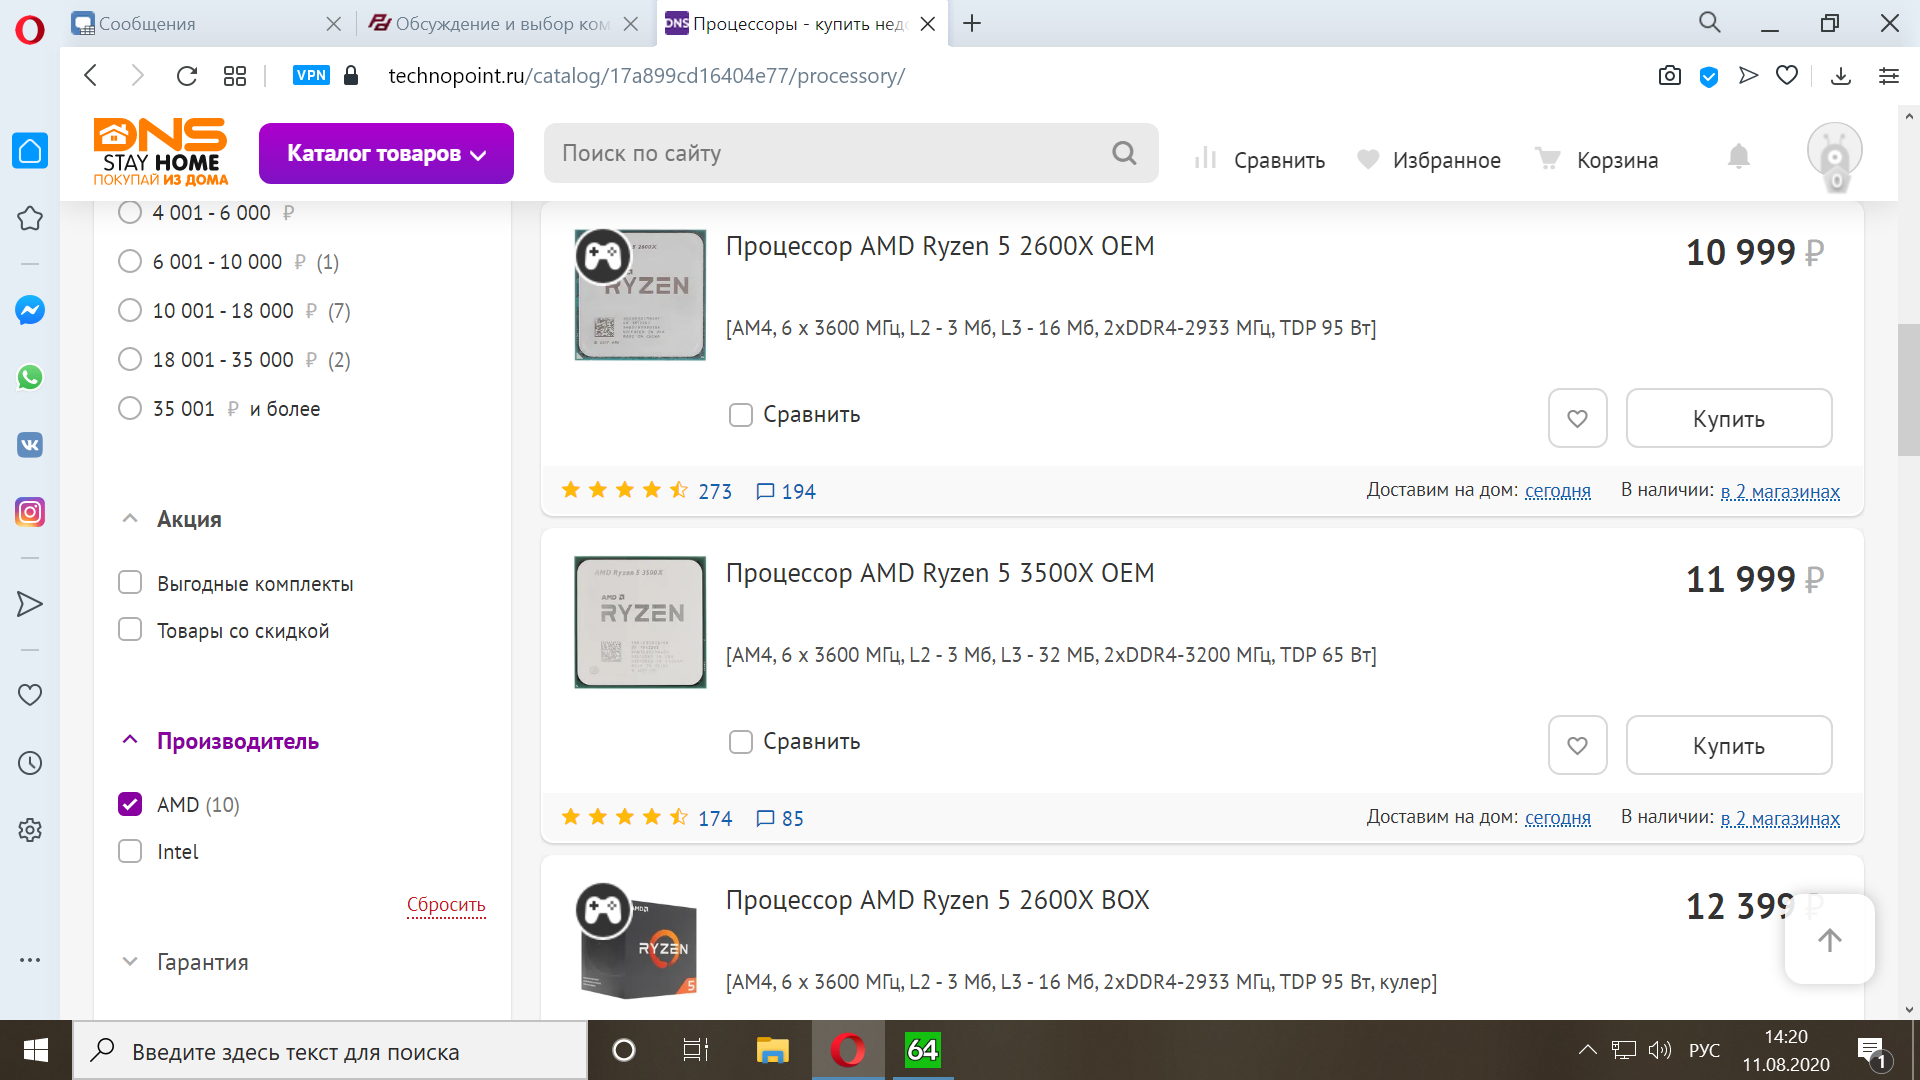This screenshot has height=1080, width=1920.
Task: Switch to the Обсуждение и выбор tab
Action: (x=490, y=23)
